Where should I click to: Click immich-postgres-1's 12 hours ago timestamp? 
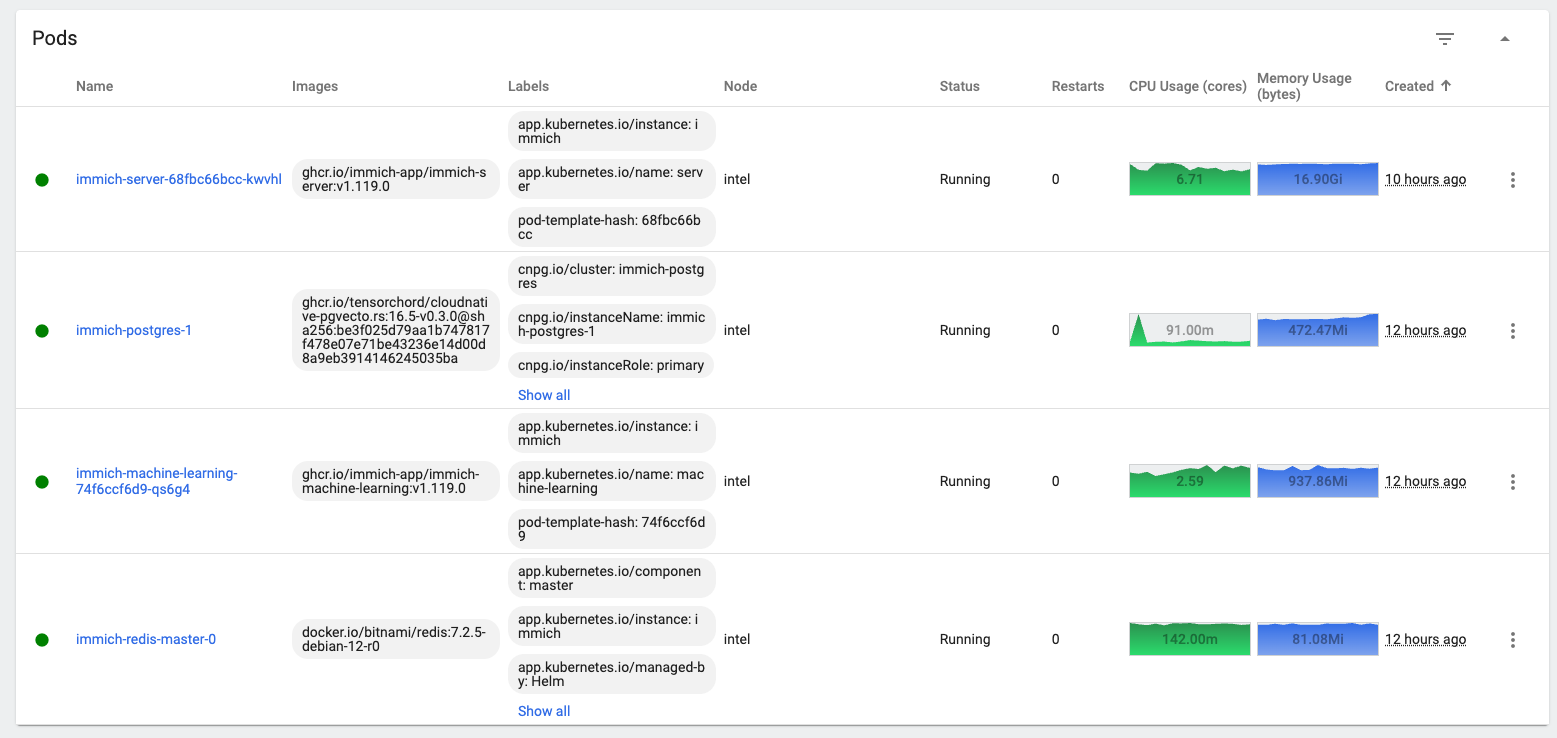pyautogui.click(x=1425, y=330)
